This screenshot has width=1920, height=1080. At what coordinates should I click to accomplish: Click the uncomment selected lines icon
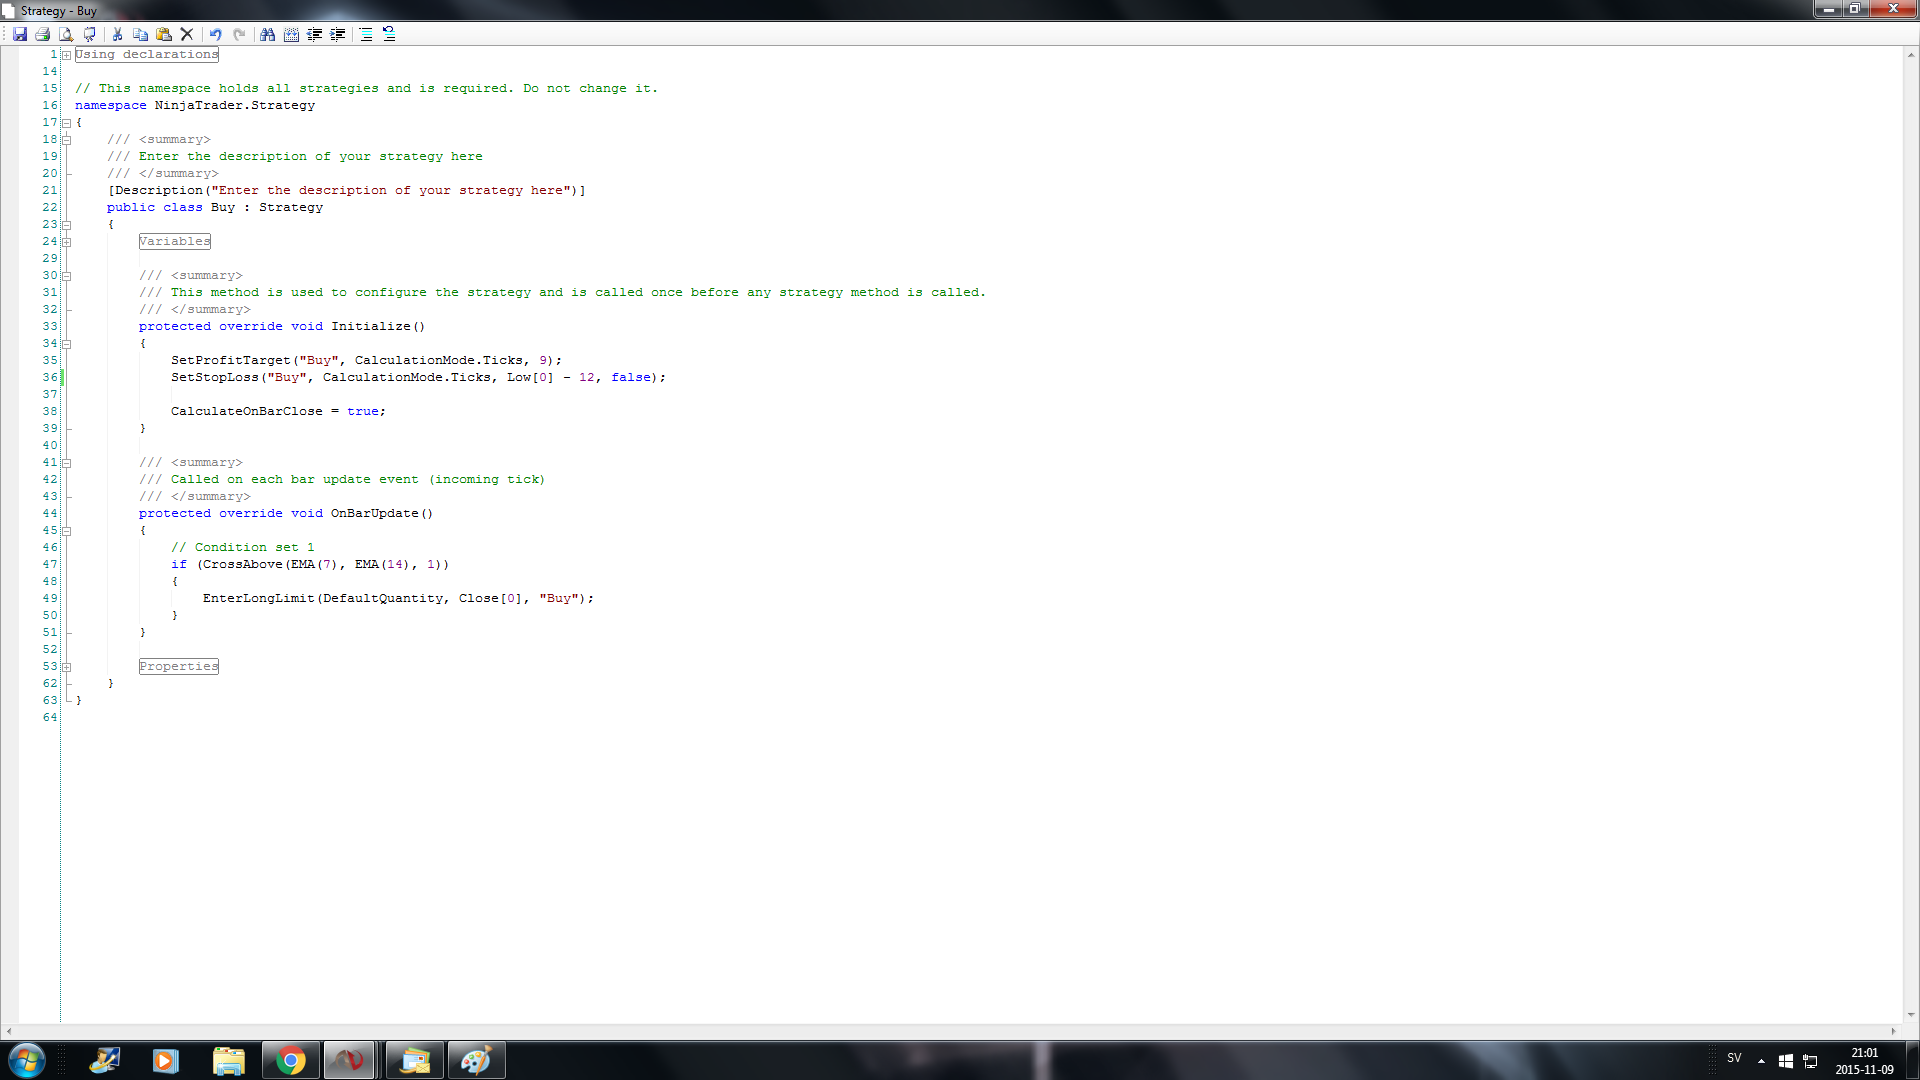[x=389, y=34]
